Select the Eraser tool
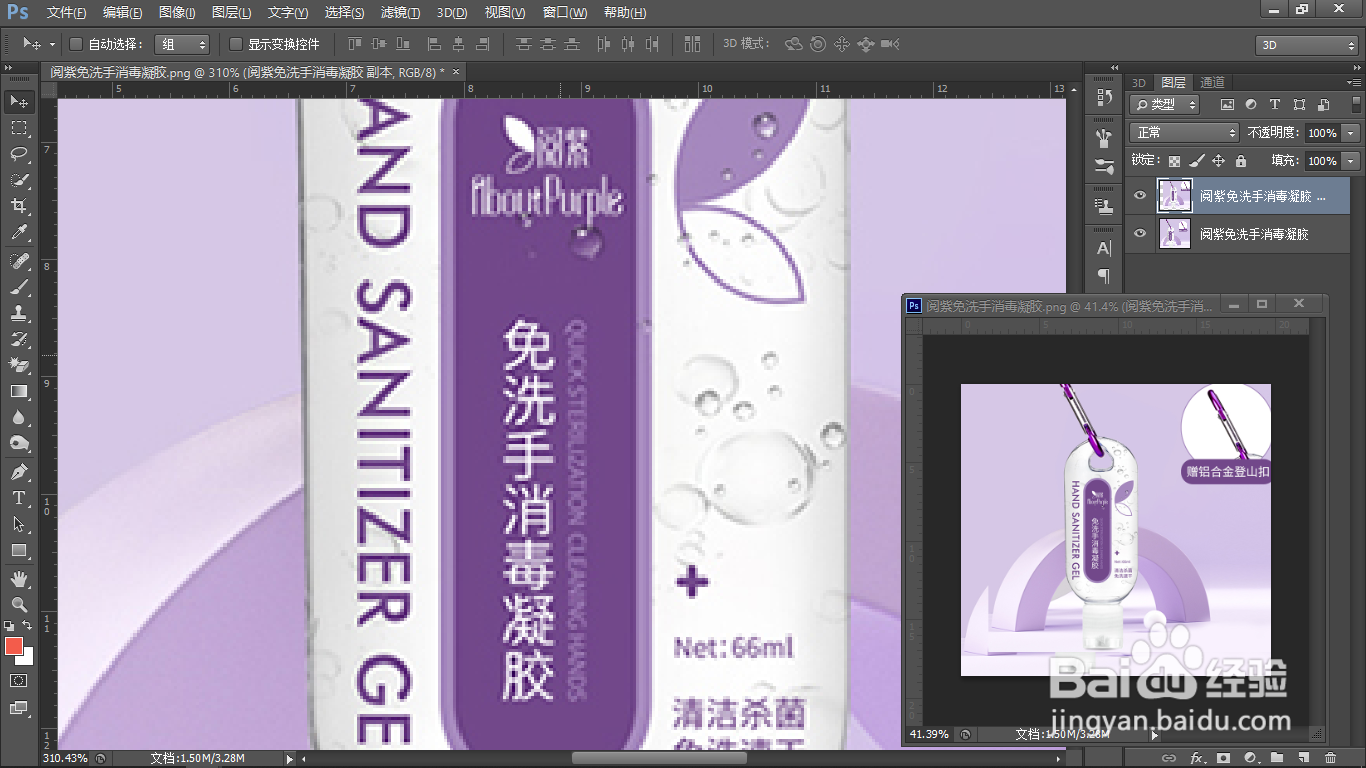Screen dimensions: 1366x768 coord(19,365)
